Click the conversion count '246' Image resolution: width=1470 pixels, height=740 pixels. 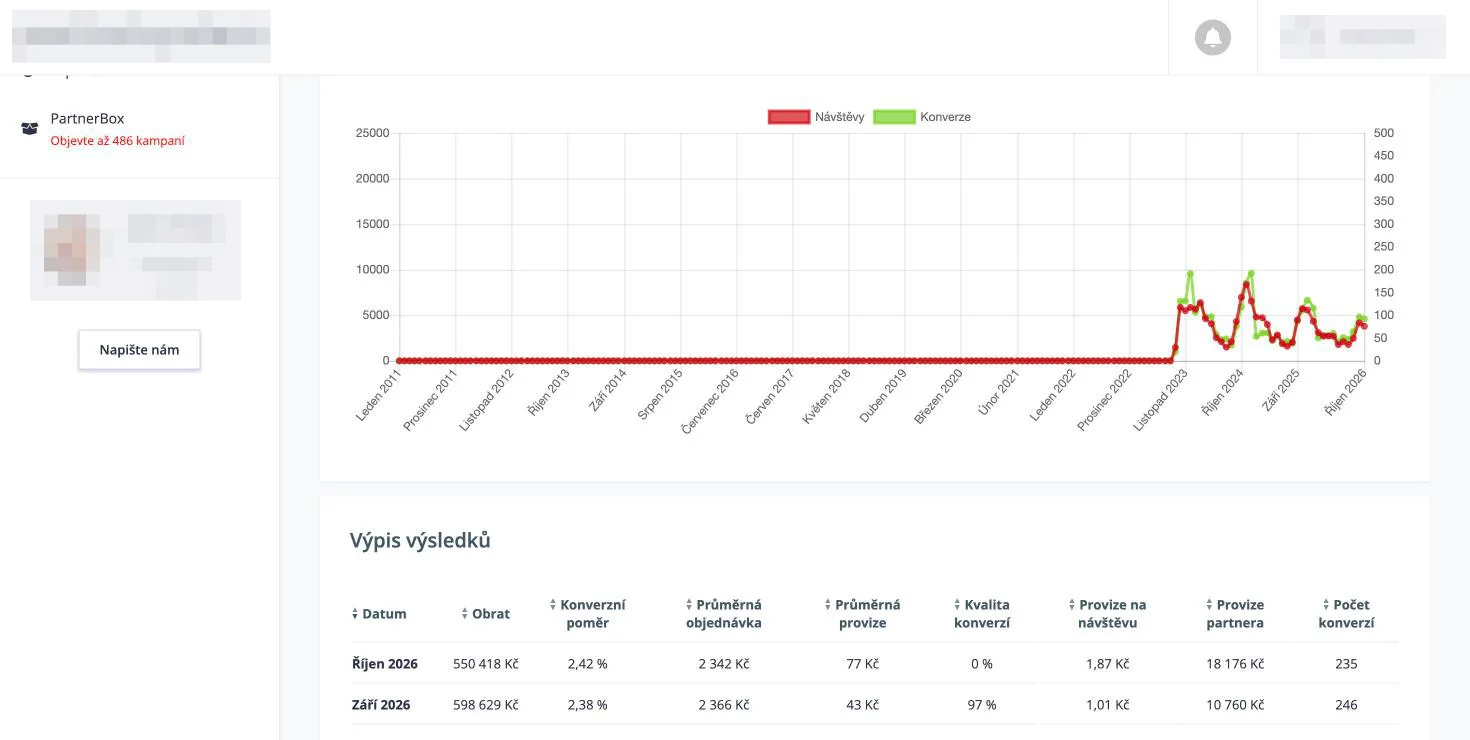point(1346,705)
